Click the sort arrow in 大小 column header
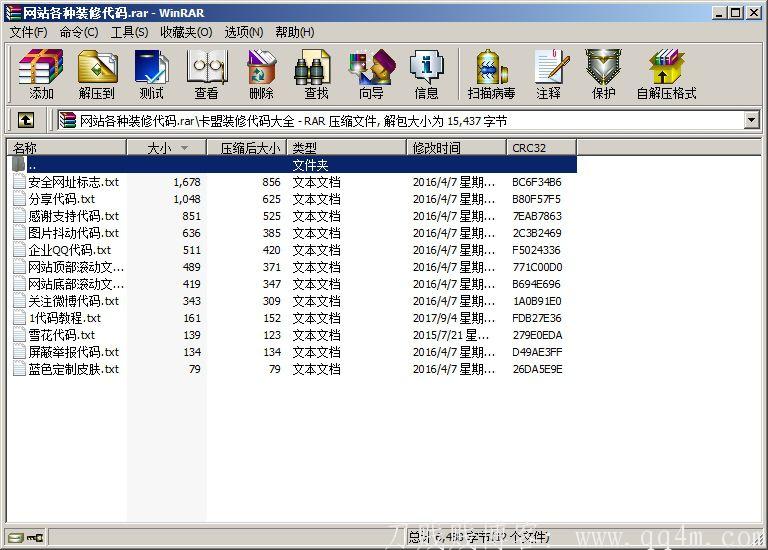This screenshot has width=768, height=550. pos(185,147)
